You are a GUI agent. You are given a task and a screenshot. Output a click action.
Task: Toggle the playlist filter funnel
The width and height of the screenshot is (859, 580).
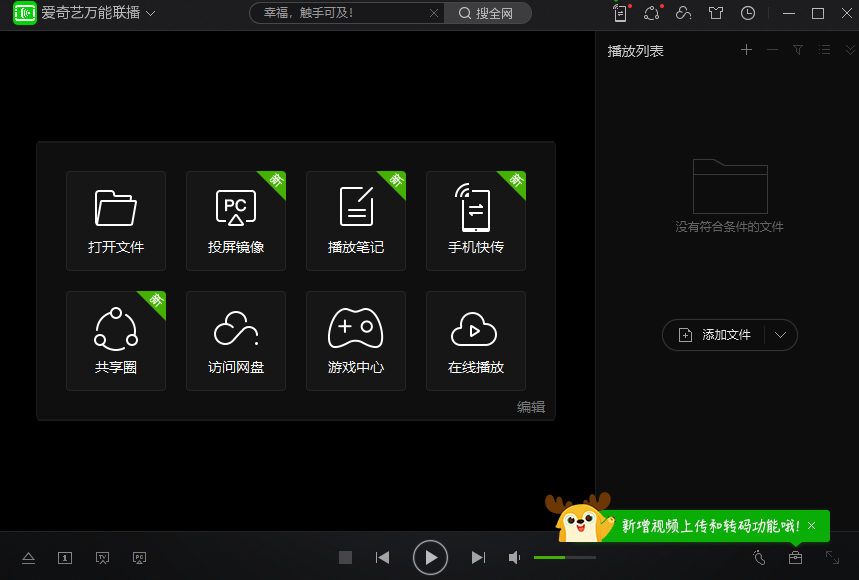[800, 49]
